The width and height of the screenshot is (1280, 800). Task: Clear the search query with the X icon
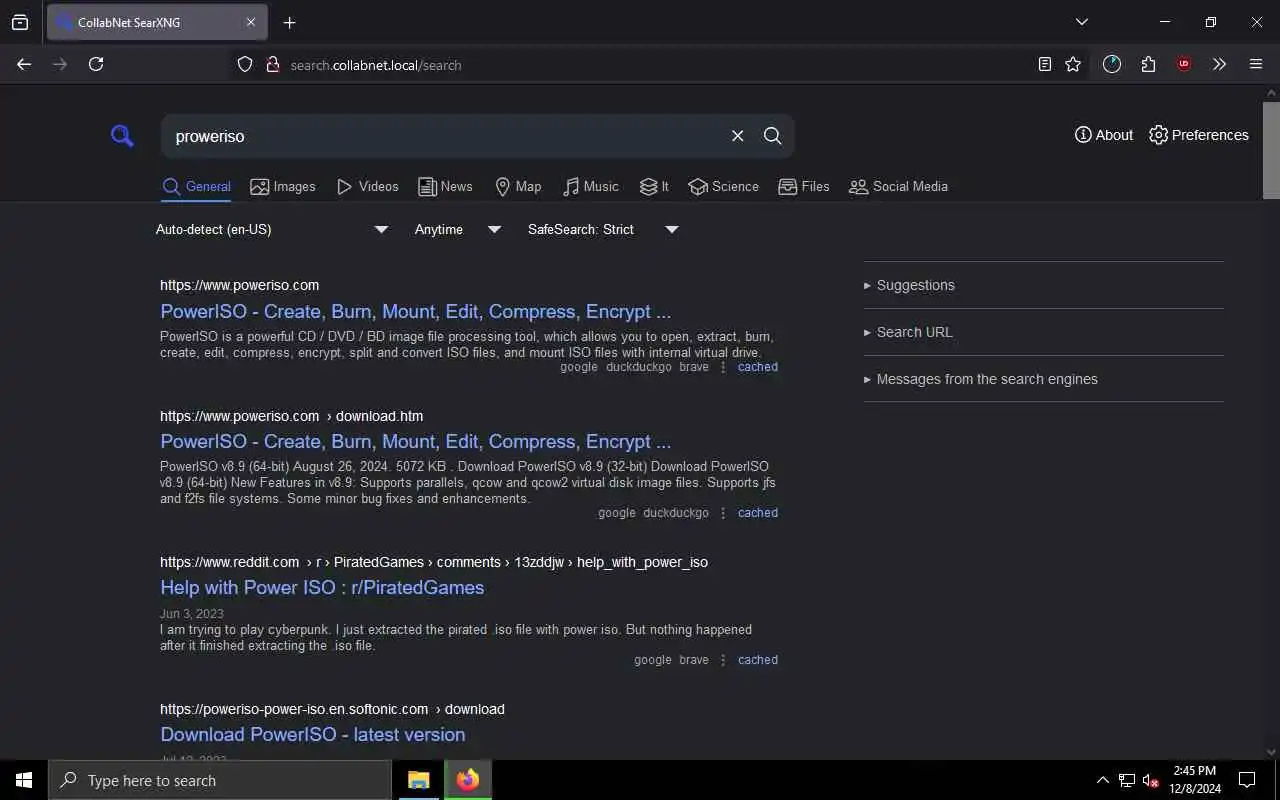point(737,136)
